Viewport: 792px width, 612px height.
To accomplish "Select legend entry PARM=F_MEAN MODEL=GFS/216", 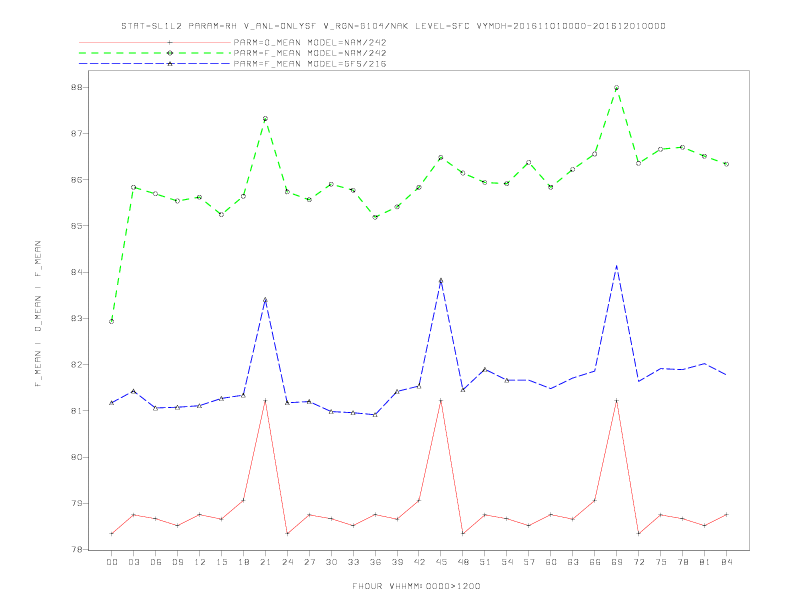I will point(310,64).
